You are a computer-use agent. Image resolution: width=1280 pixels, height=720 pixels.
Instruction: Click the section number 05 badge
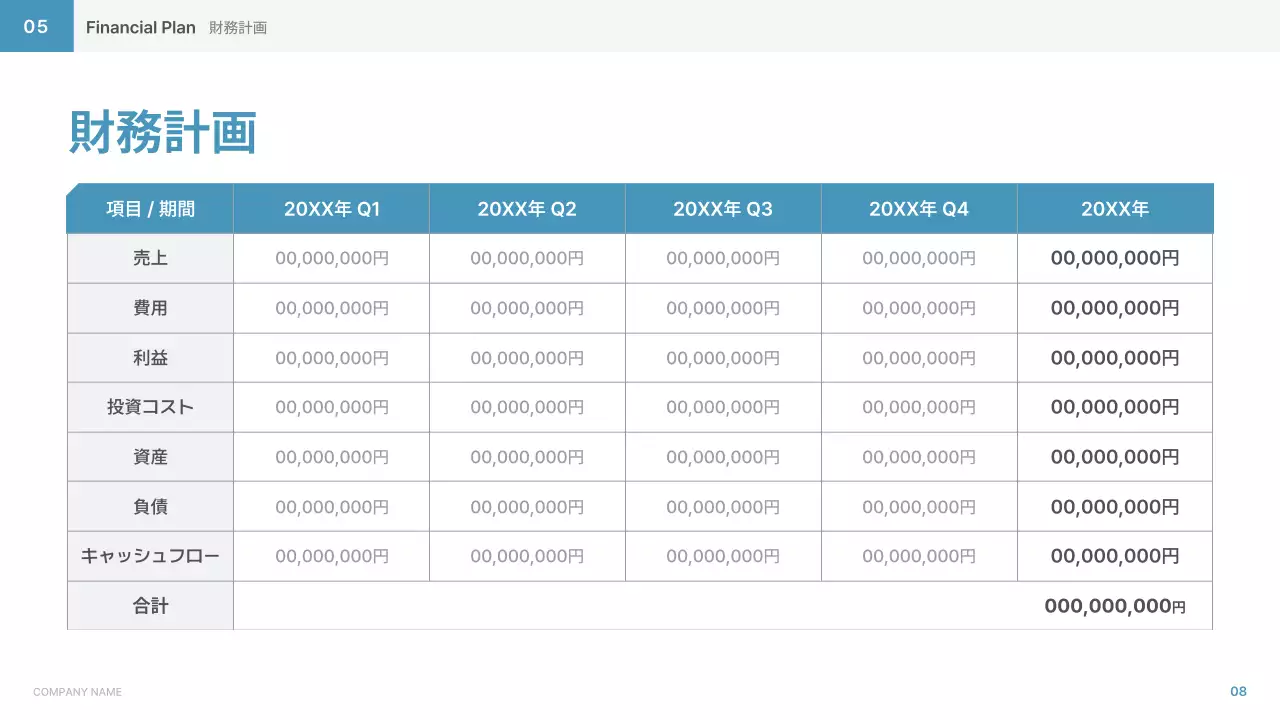(36, 27)
